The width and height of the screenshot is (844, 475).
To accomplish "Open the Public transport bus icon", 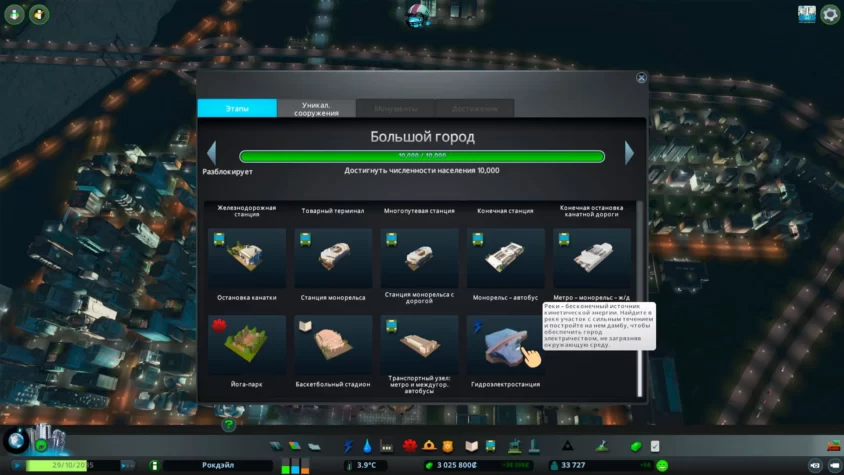I will [490, 446].
